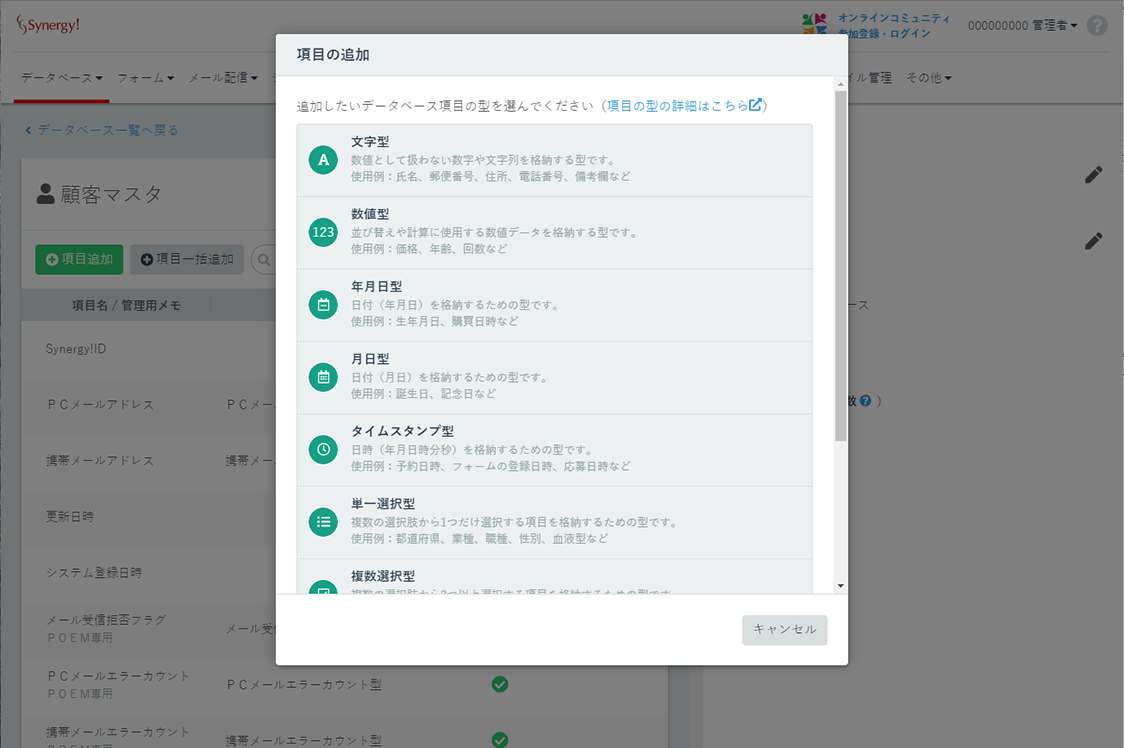Expand the フォーム dropdown menu
The width and height of the screenshot is (1124, 748).
(145, 78)
